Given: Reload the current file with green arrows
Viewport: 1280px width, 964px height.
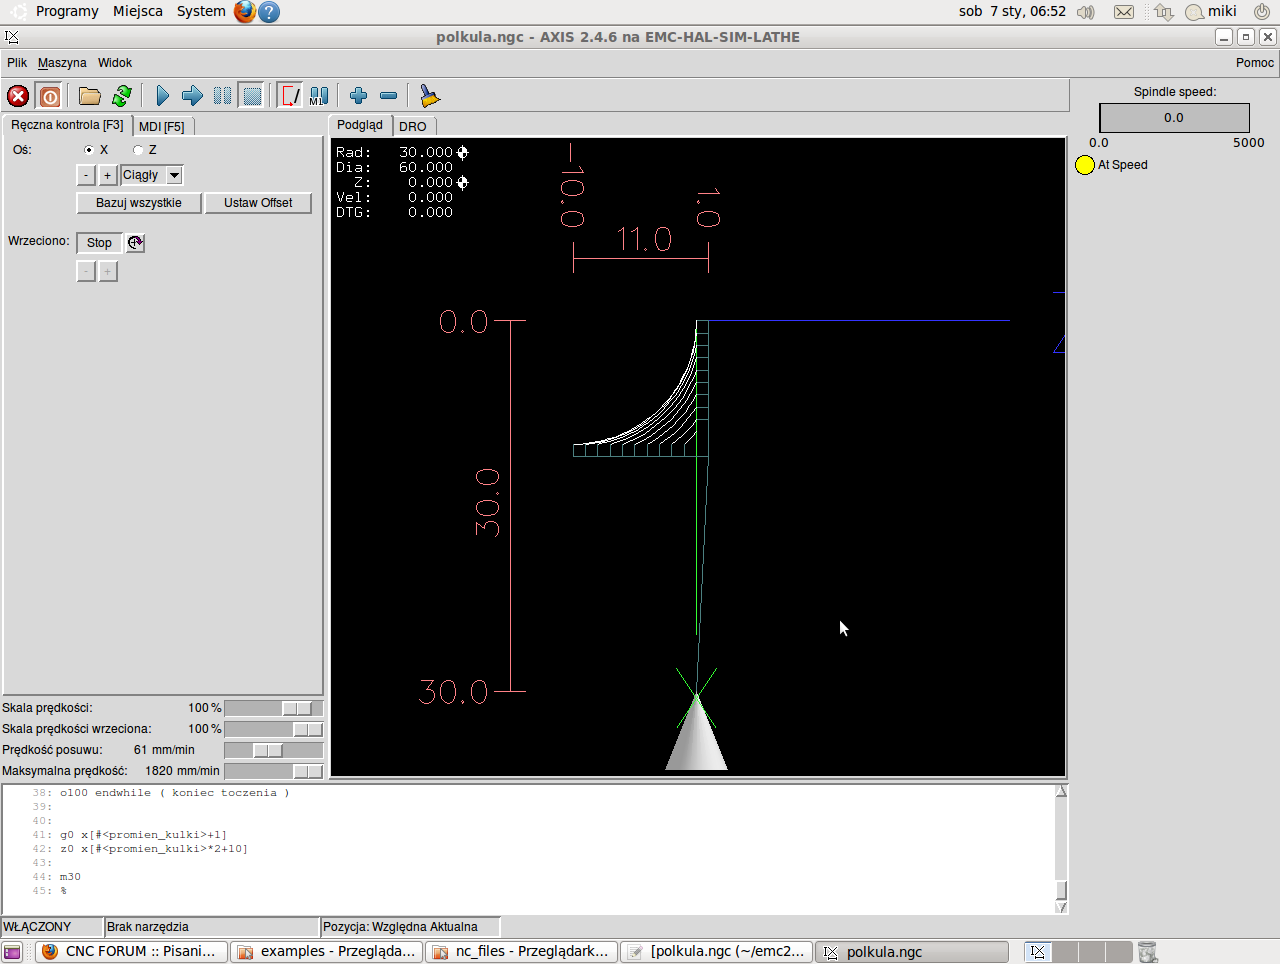Looking at the screenshot, I should (122, 96).
